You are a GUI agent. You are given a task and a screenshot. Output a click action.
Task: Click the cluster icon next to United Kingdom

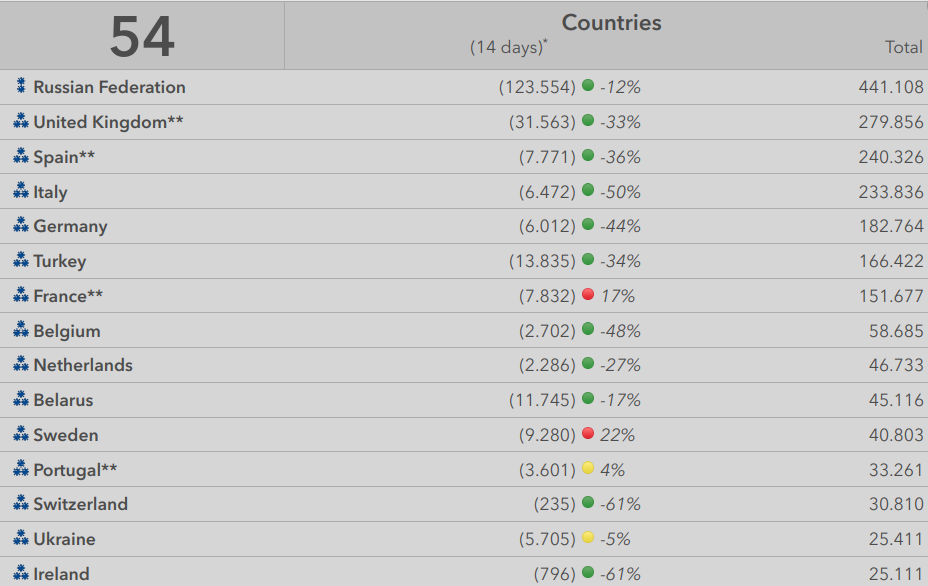point(20,122)
